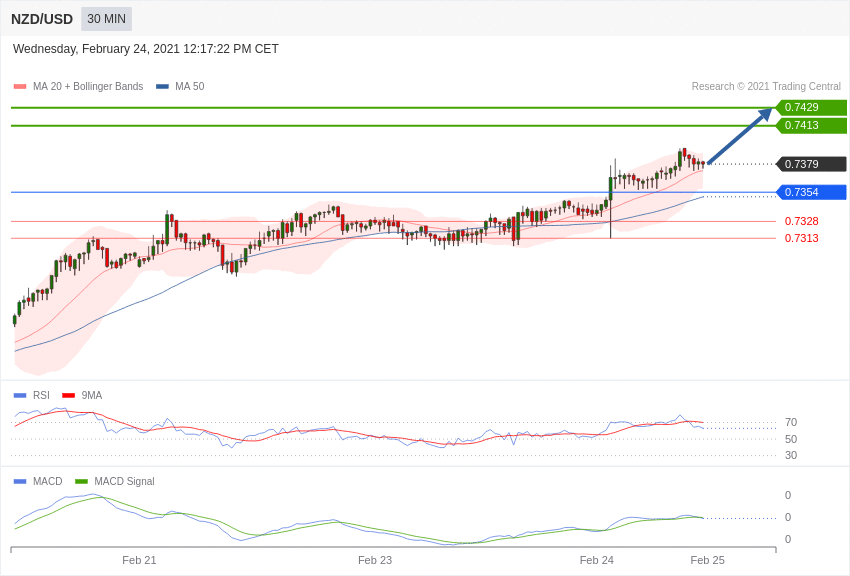This screenshot has width=850, height=576.
Task: Click the Research Trading Central credit text
Action: coord(766,87)
